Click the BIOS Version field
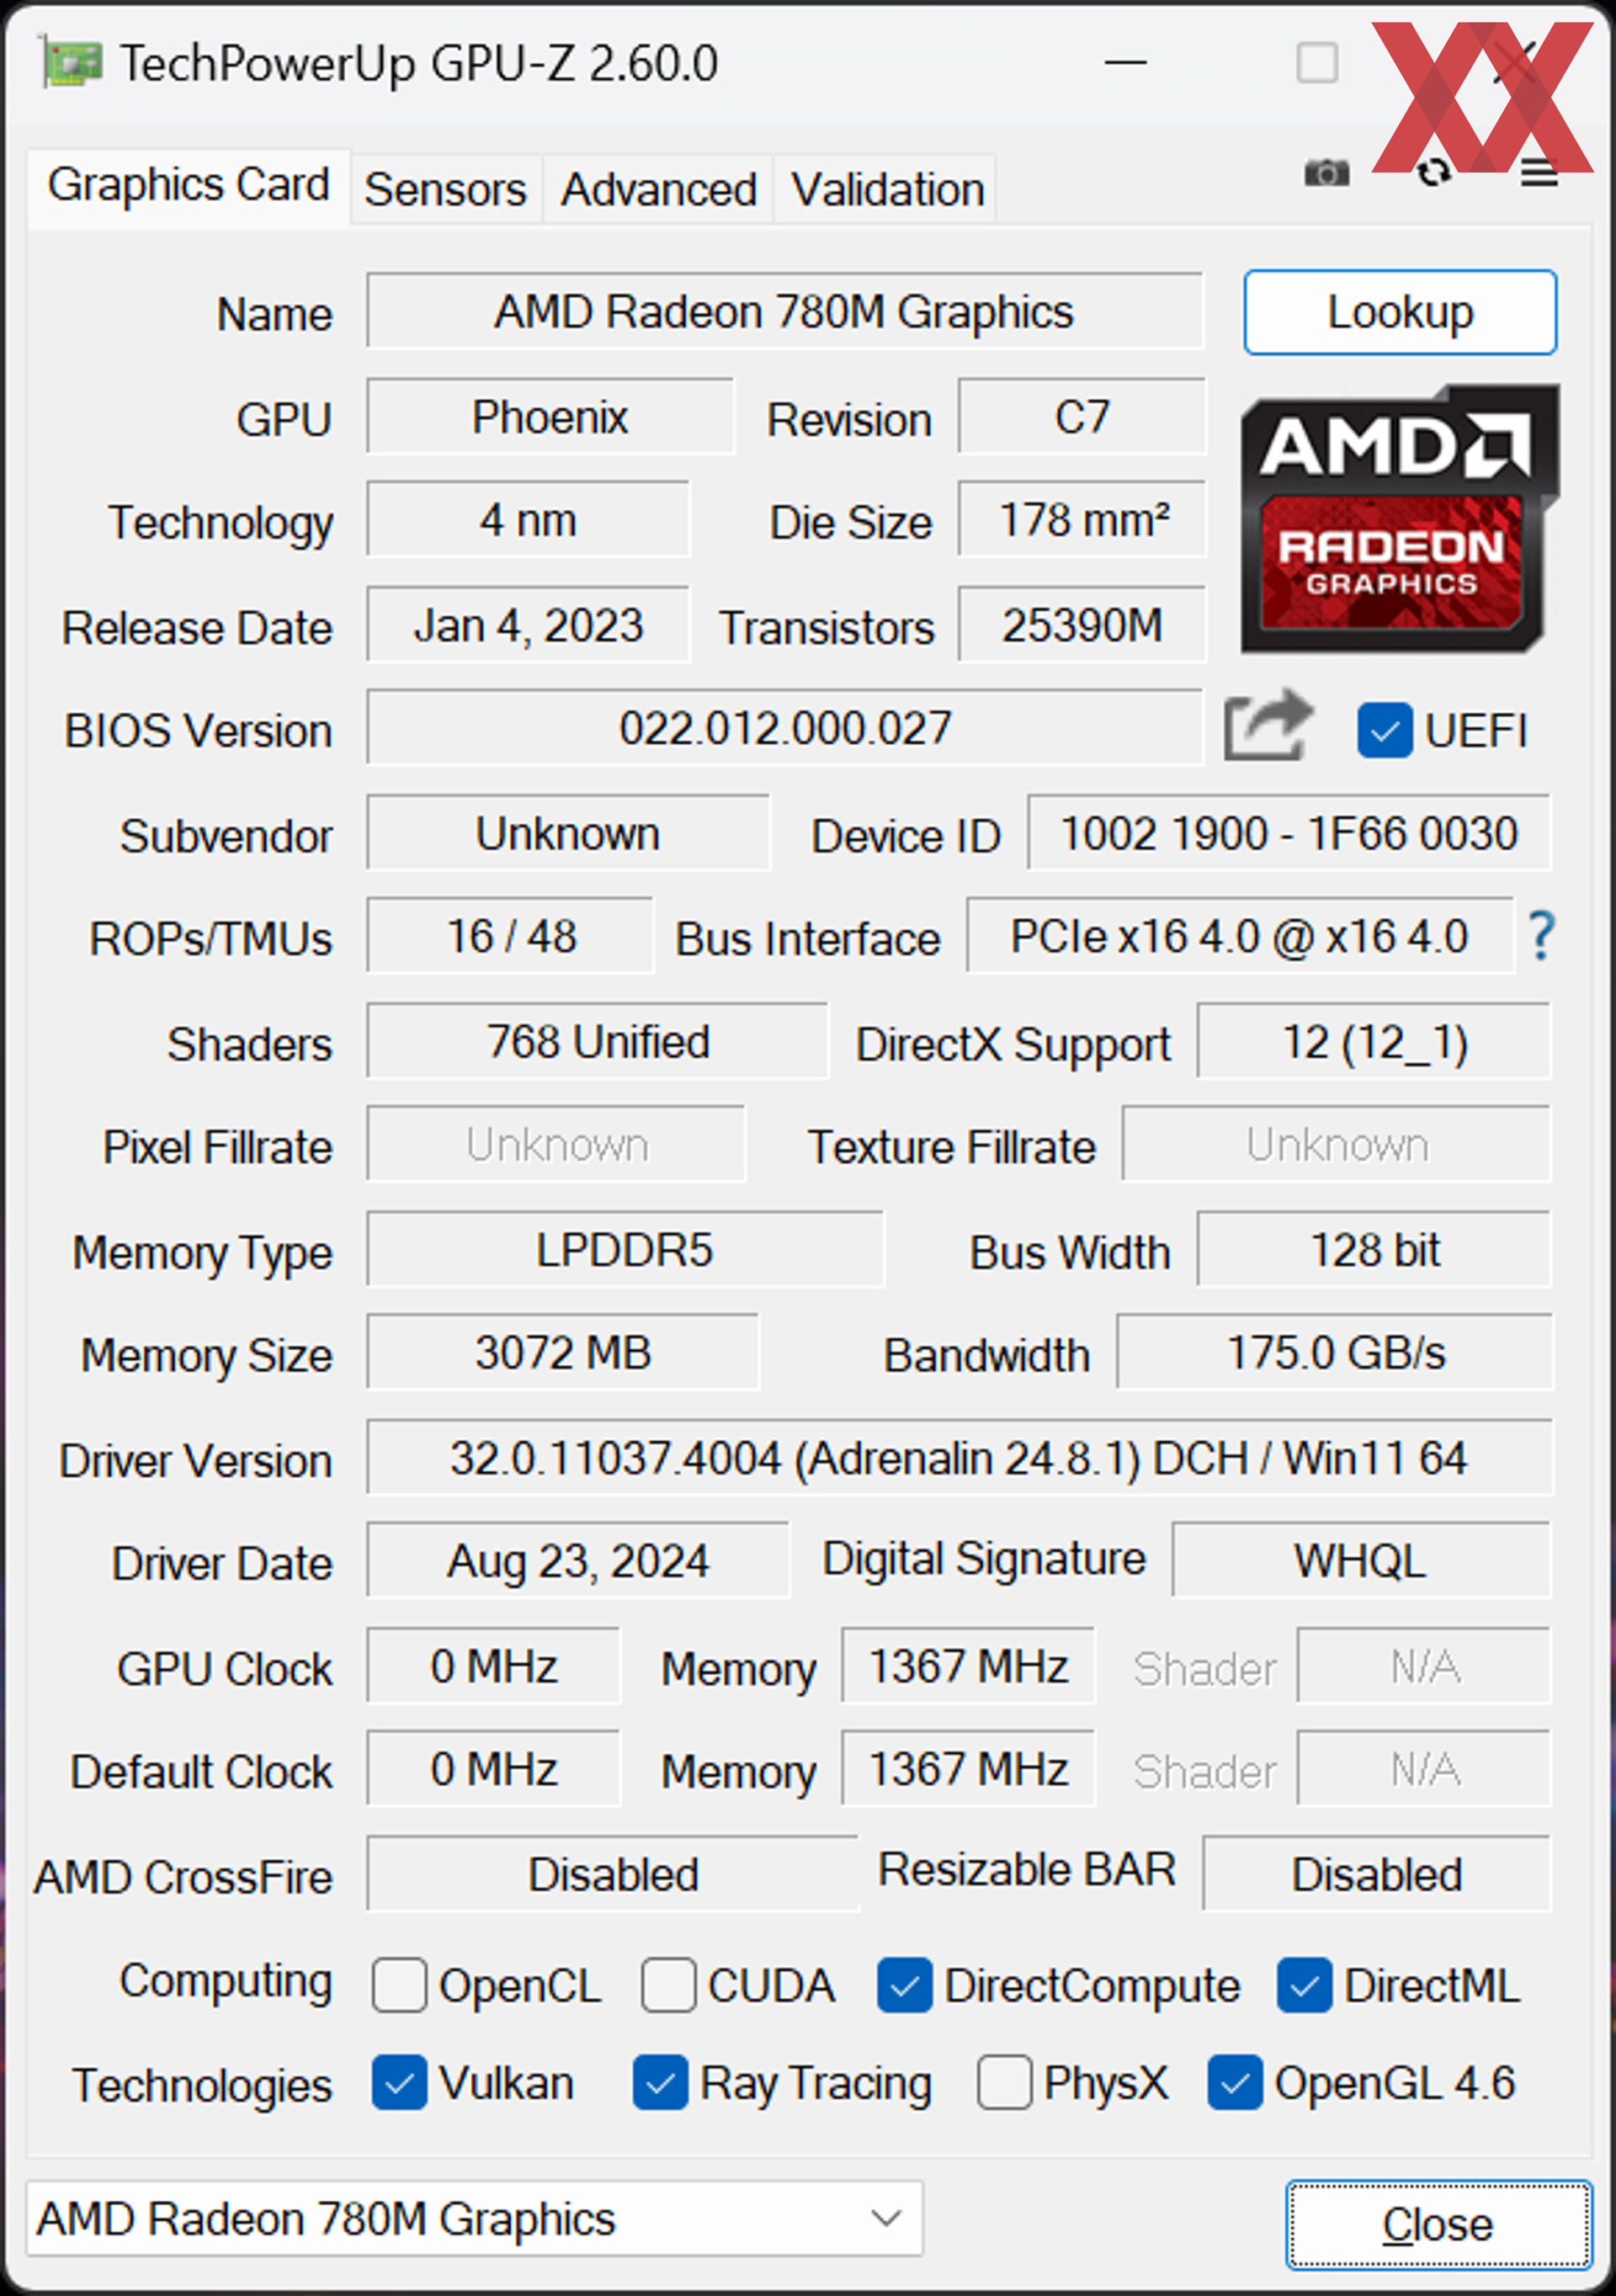The image size is (1616, 2296). tap(785, 727)
